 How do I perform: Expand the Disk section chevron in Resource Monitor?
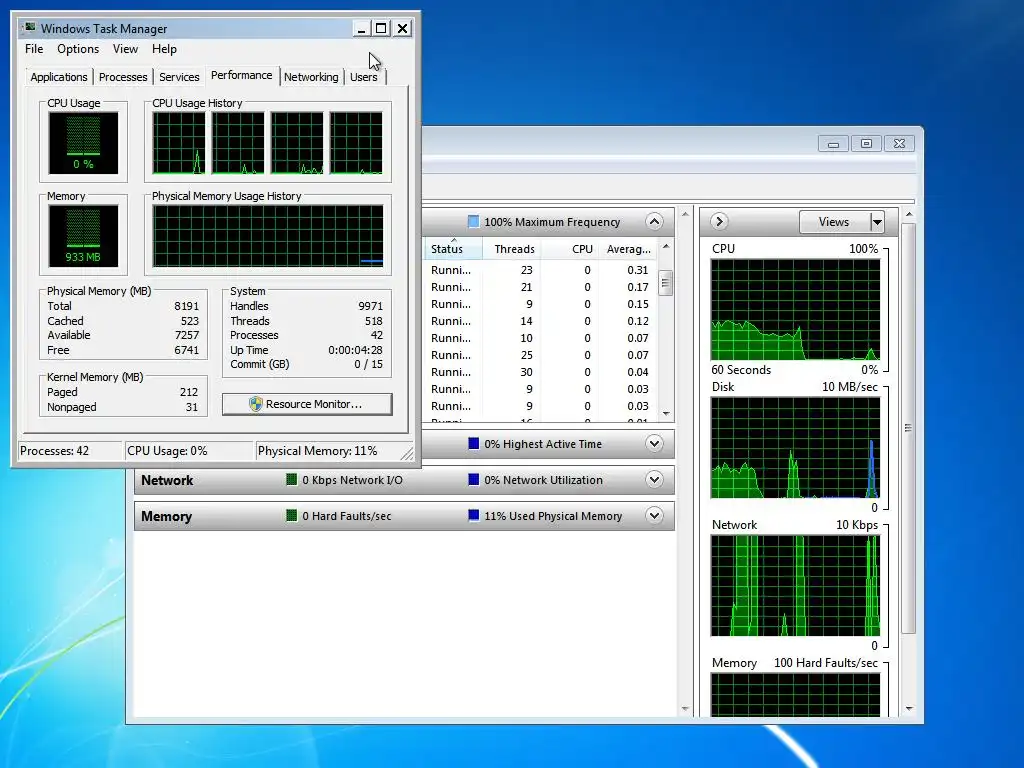click(x=654, y=444)
